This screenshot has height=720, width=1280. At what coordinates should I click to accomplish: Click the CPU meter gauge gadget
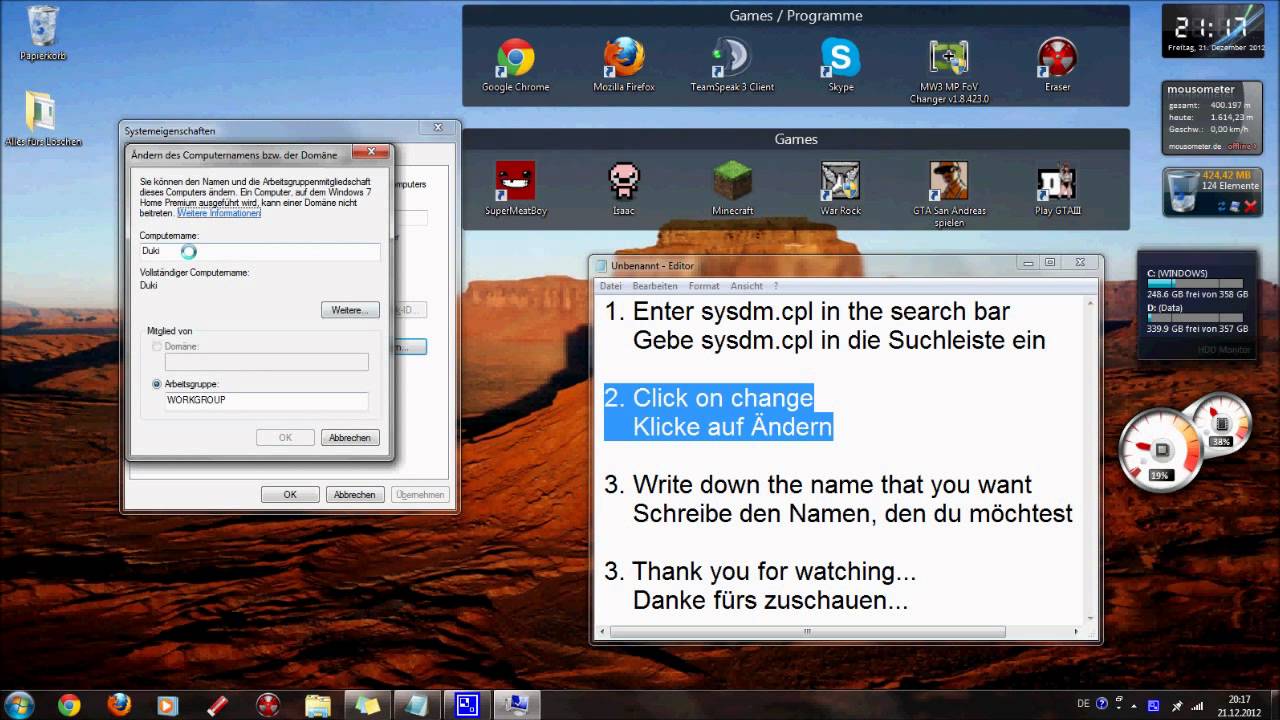point(1162,450)
